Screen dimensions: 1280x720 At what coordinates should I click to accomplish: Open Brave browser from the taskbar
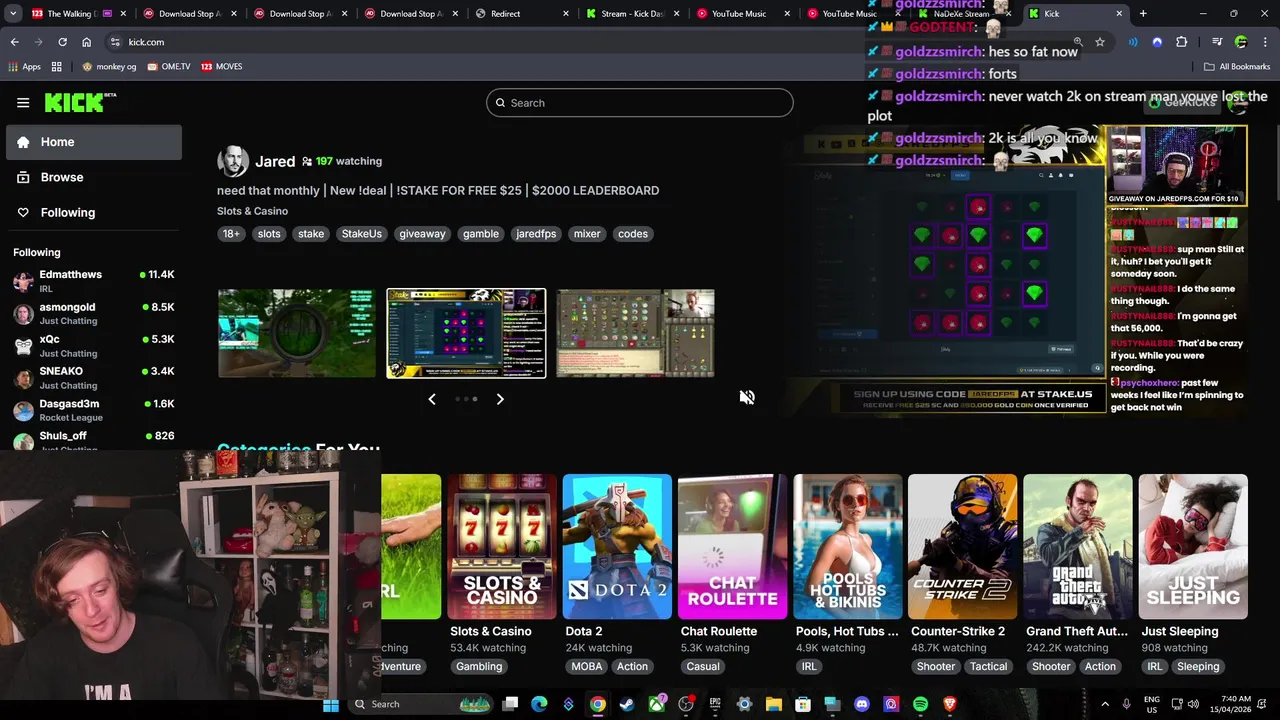[950, 704]
